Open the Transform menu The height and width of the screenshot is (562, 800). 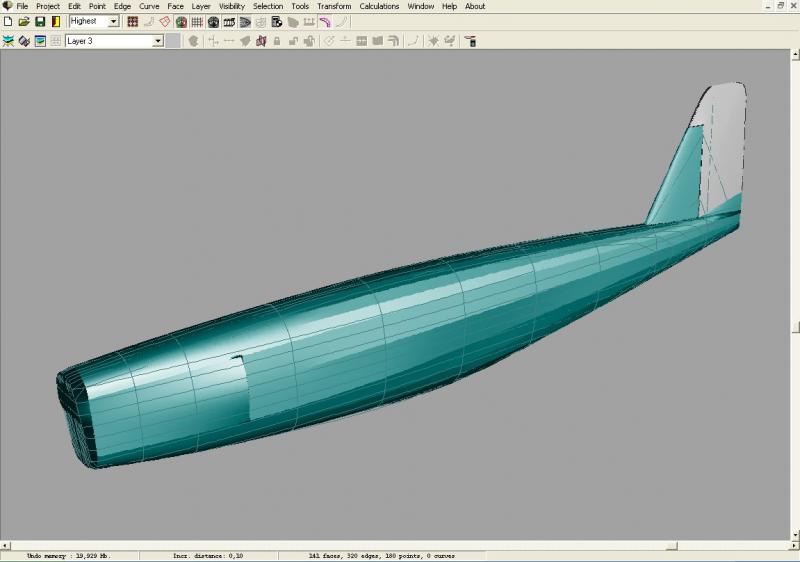[x=334, y=6]
